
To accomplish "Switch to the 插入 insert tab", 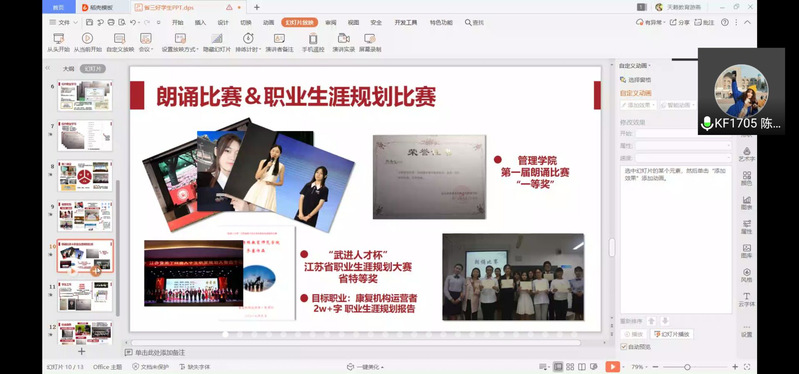I will pyautogui.click(x=200, y=22).
